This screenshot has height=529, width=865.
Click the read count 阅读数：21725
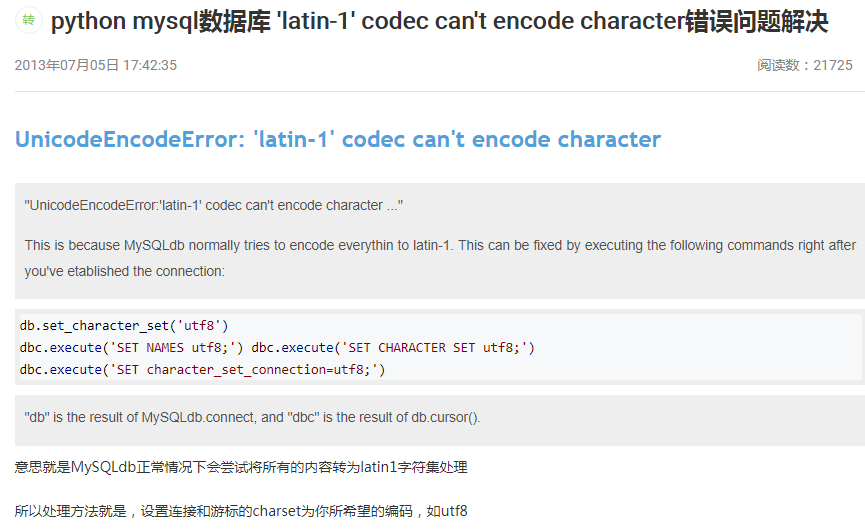[x=805, y=65]
